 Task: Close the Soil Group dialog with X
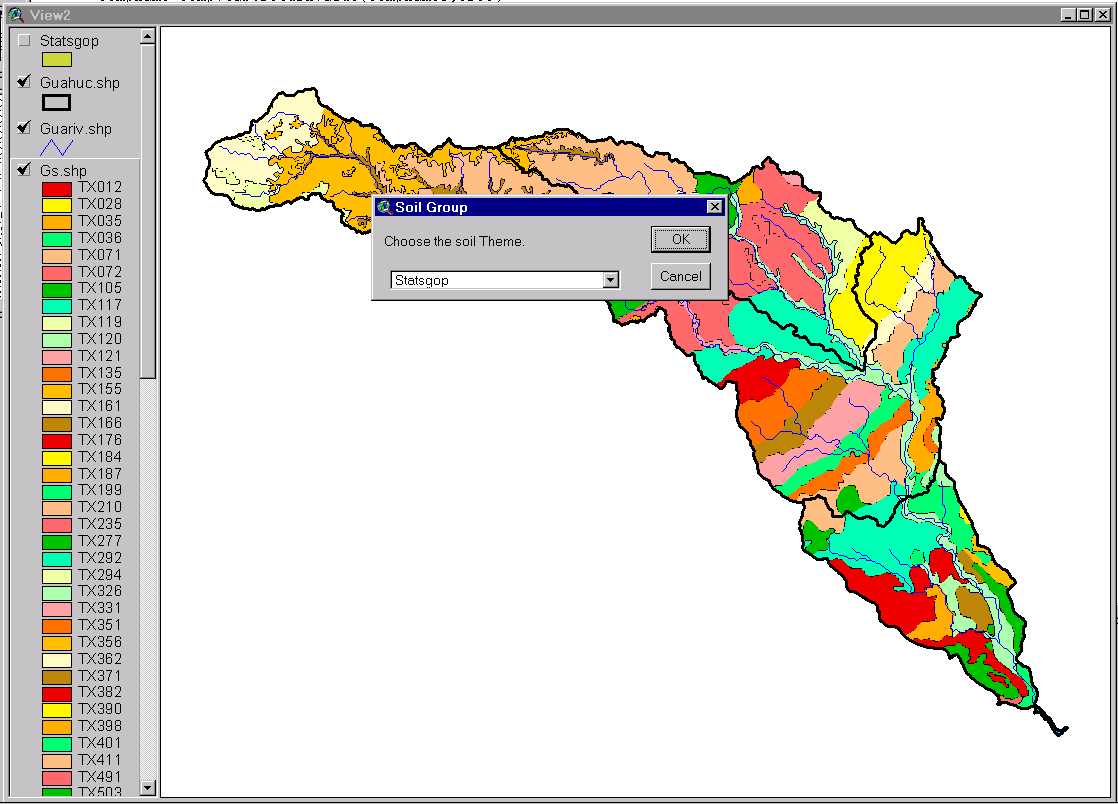point(714,207)
